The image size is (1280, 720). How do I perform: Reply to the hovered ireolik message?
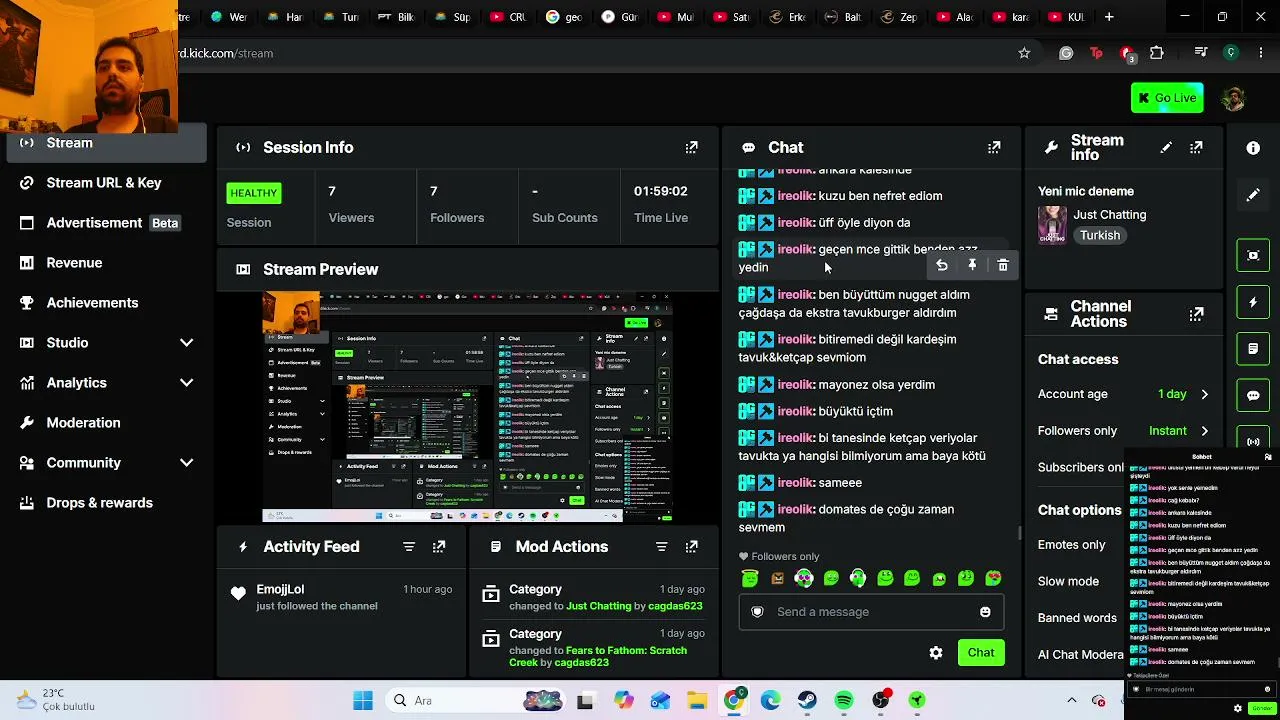(x=941, y=265)
